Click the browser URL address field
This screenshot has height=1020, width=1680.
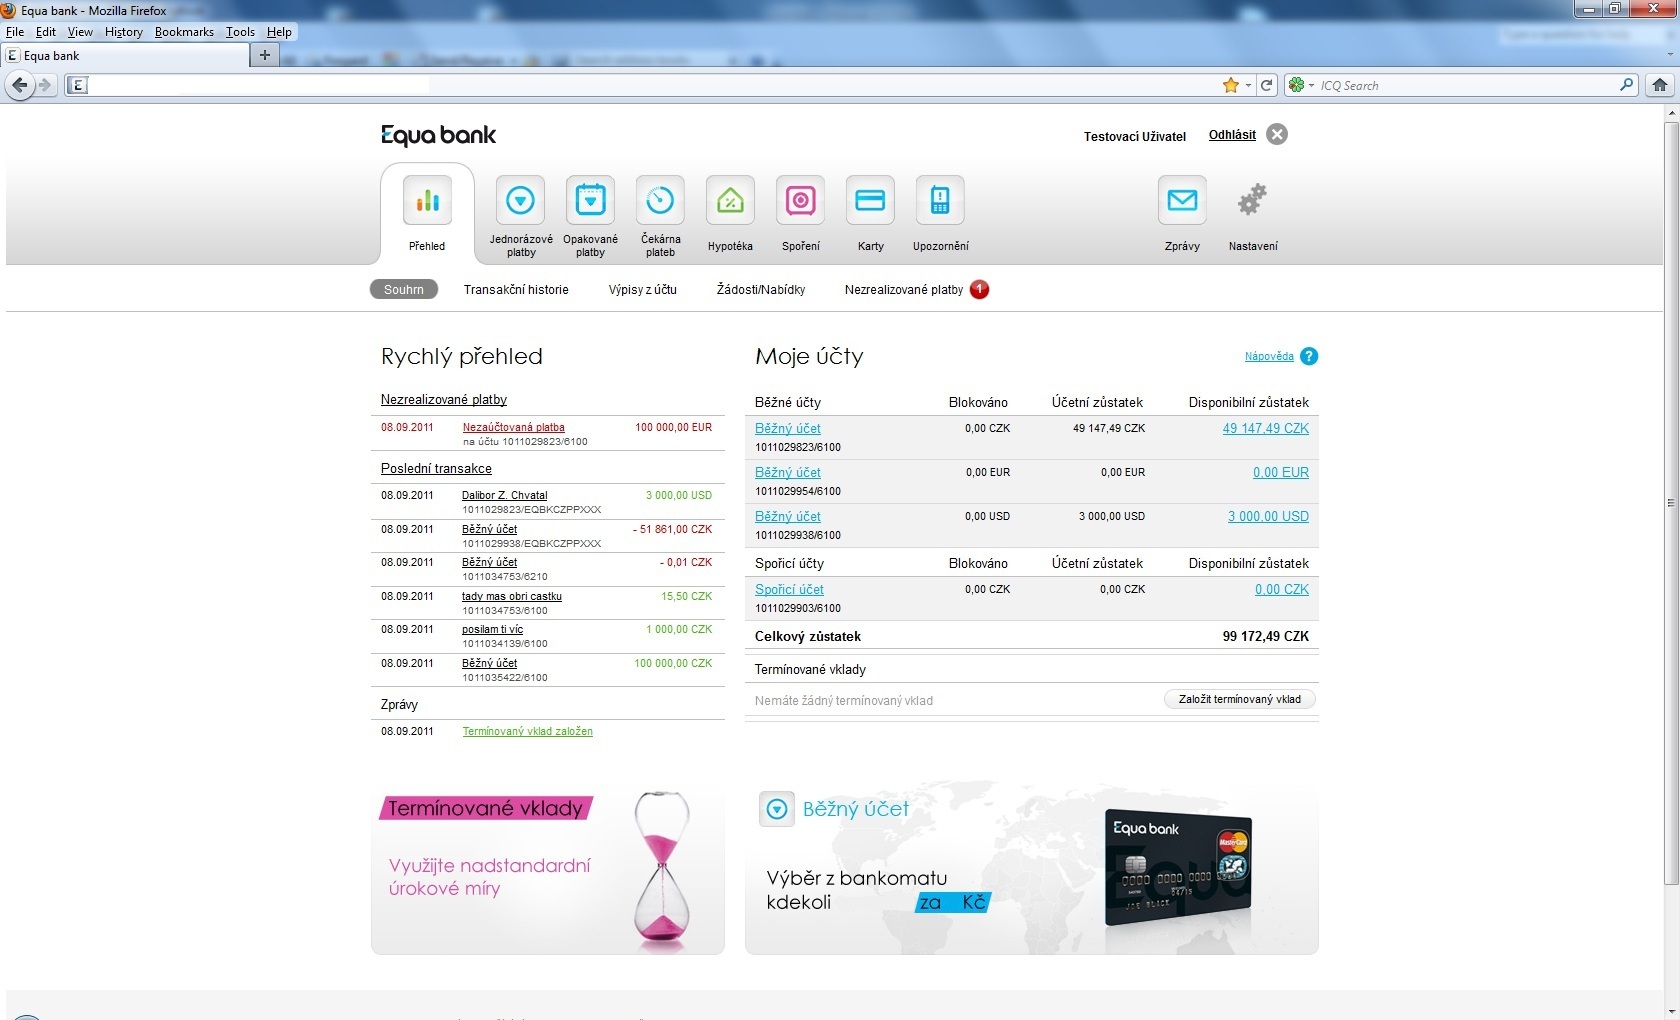pos(650,85)
